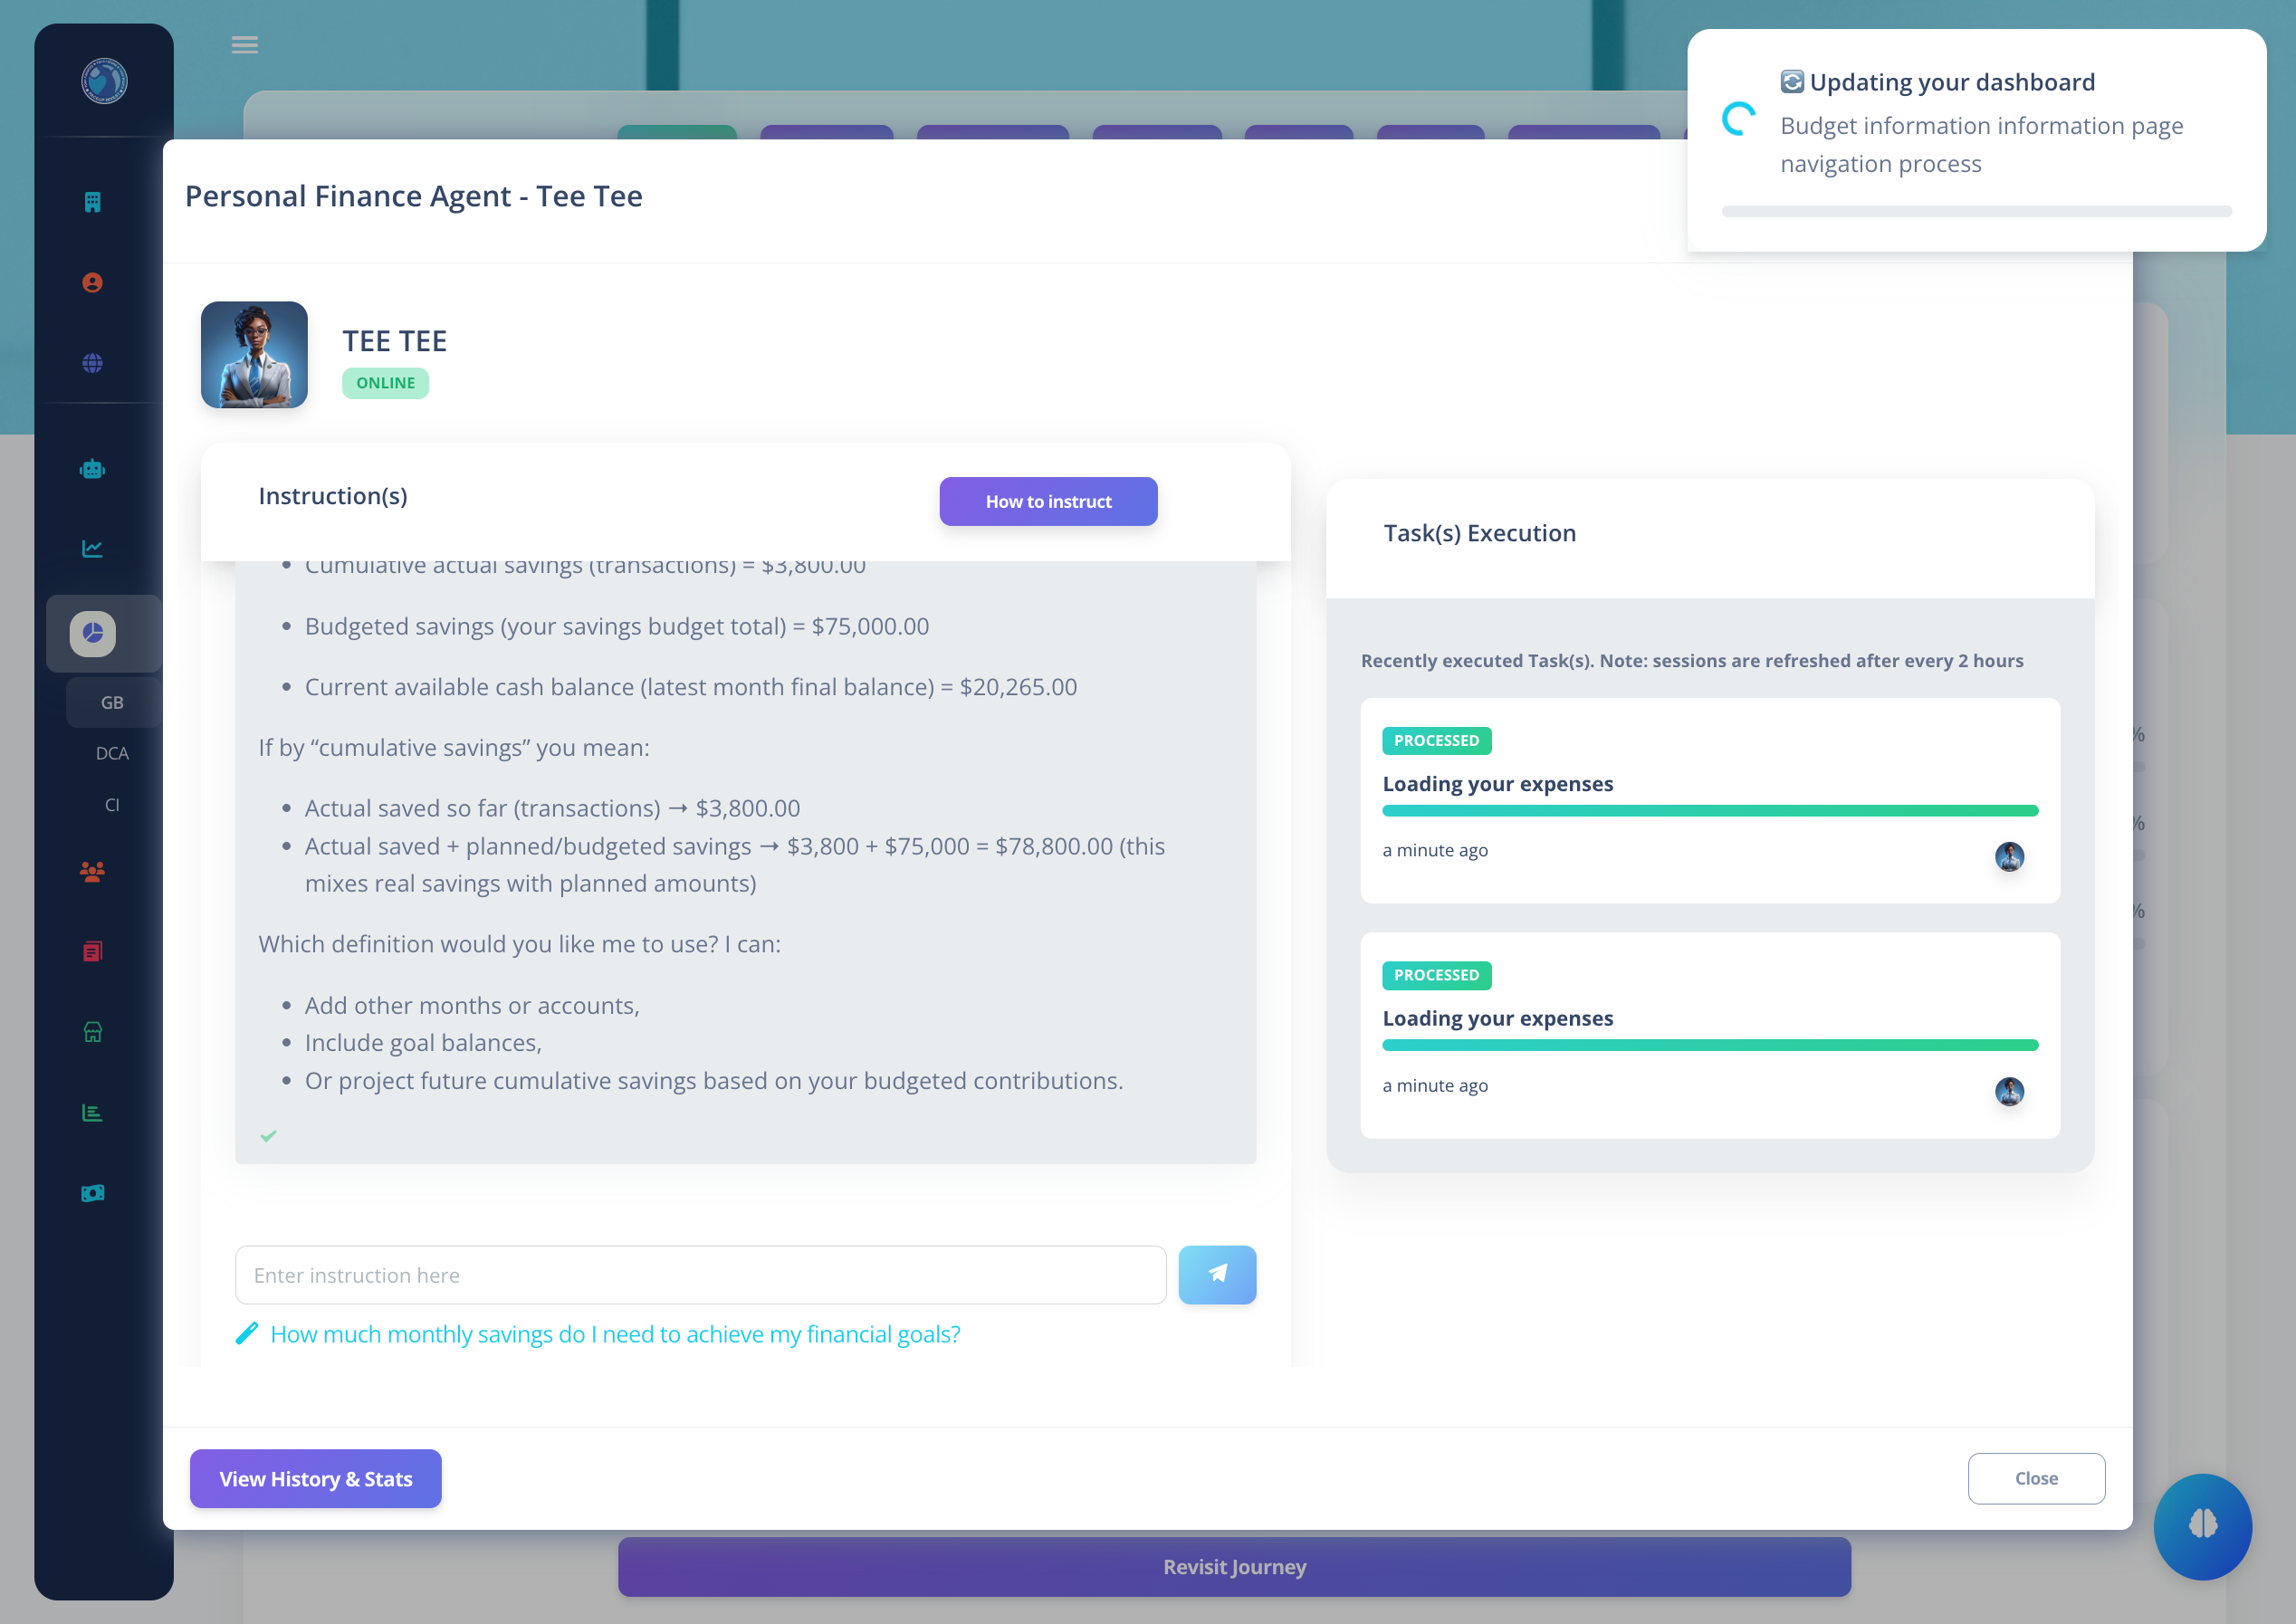Open the CI sub-item
The height and width of the screenshot is (1624, 2296).
pos(112,804)
